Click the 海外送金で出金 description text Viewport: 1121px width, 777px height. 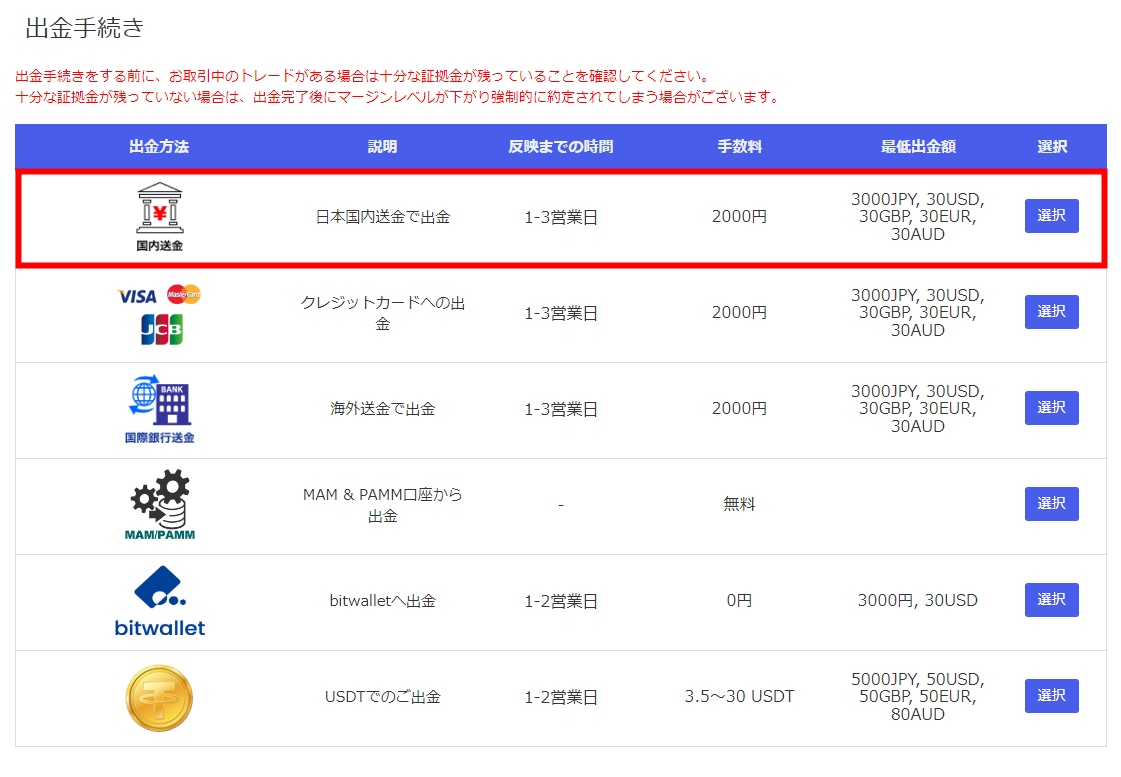[382, 409]
